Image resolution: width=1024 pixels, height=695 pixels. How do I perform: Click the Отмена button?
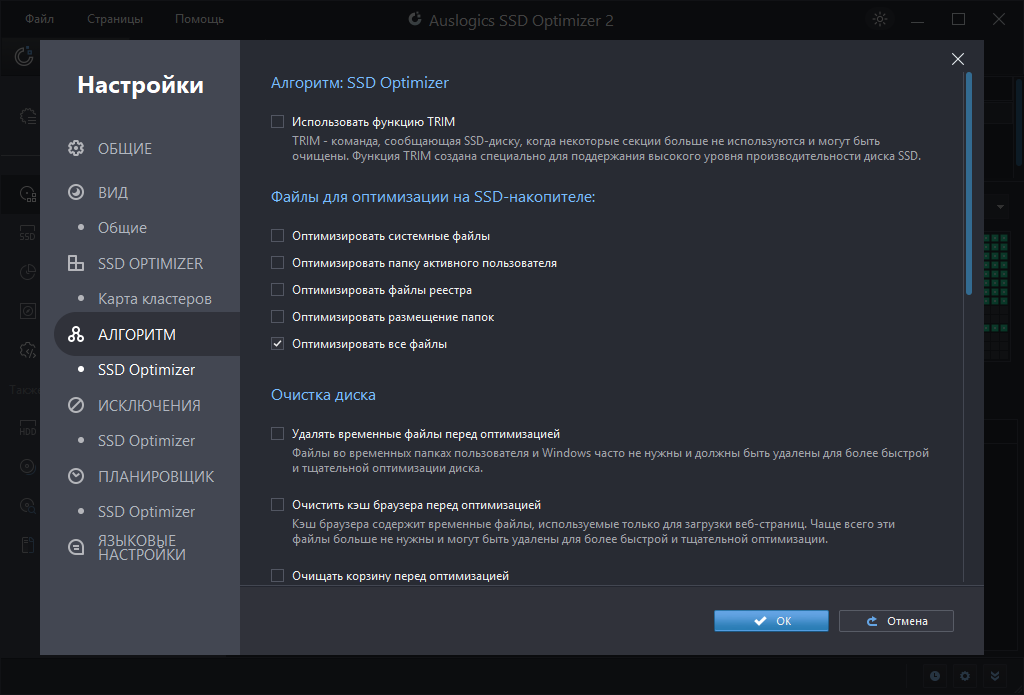coord(896,621)
